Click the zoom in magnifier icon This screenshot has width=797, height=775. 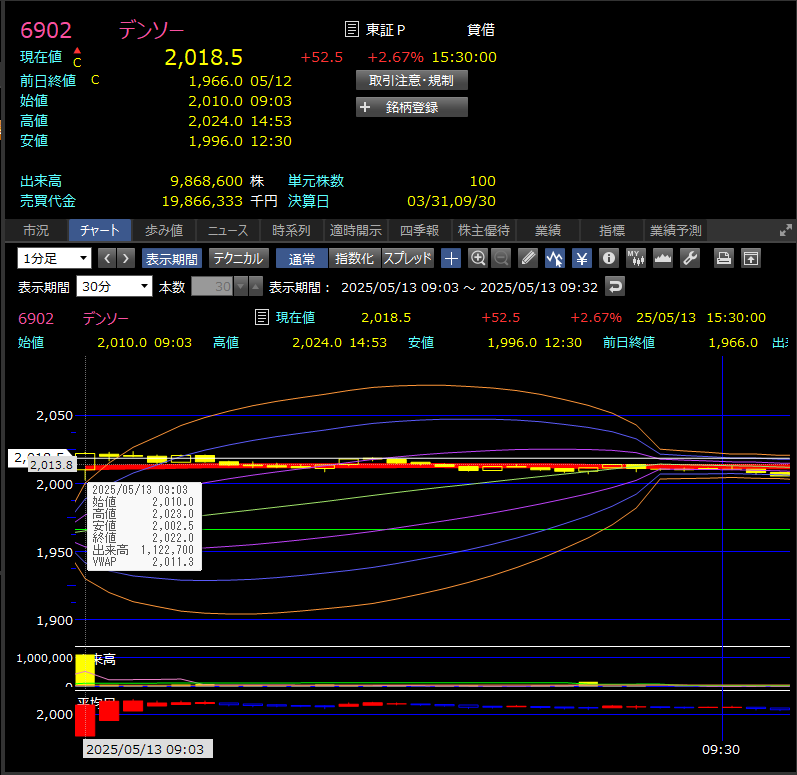478,258
